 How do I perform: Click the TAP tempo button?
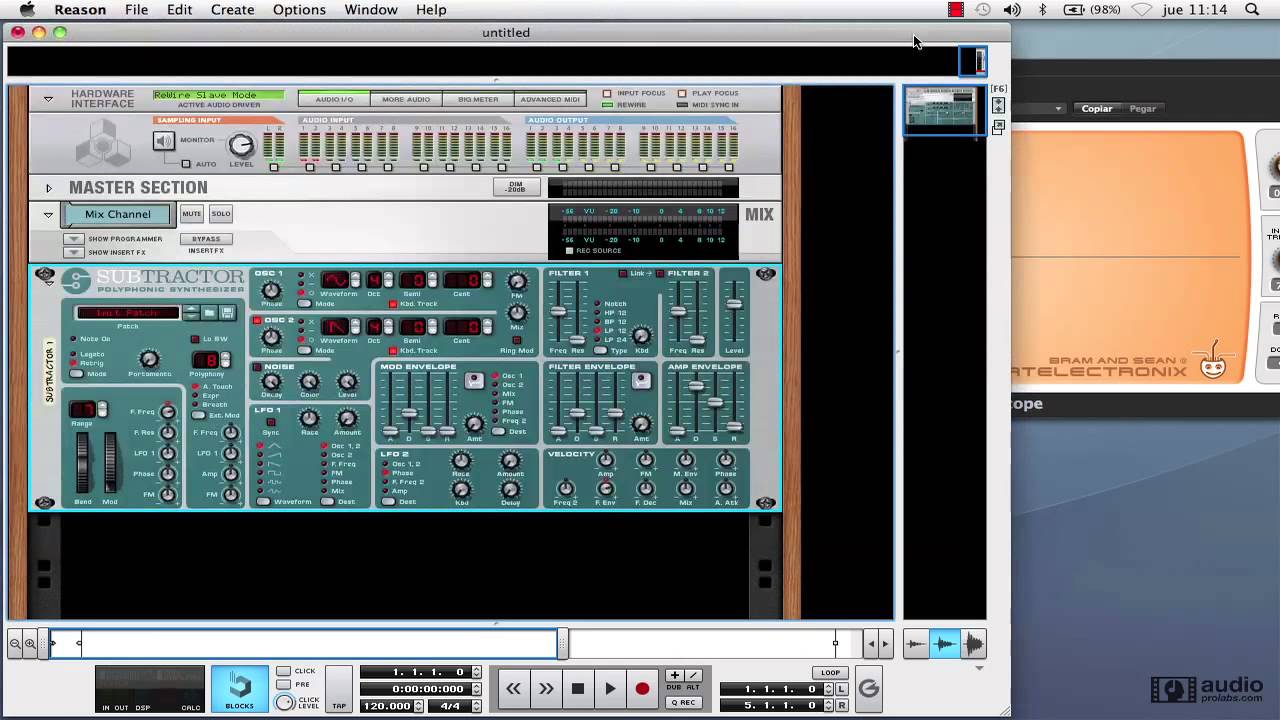[x=339, y=690]
